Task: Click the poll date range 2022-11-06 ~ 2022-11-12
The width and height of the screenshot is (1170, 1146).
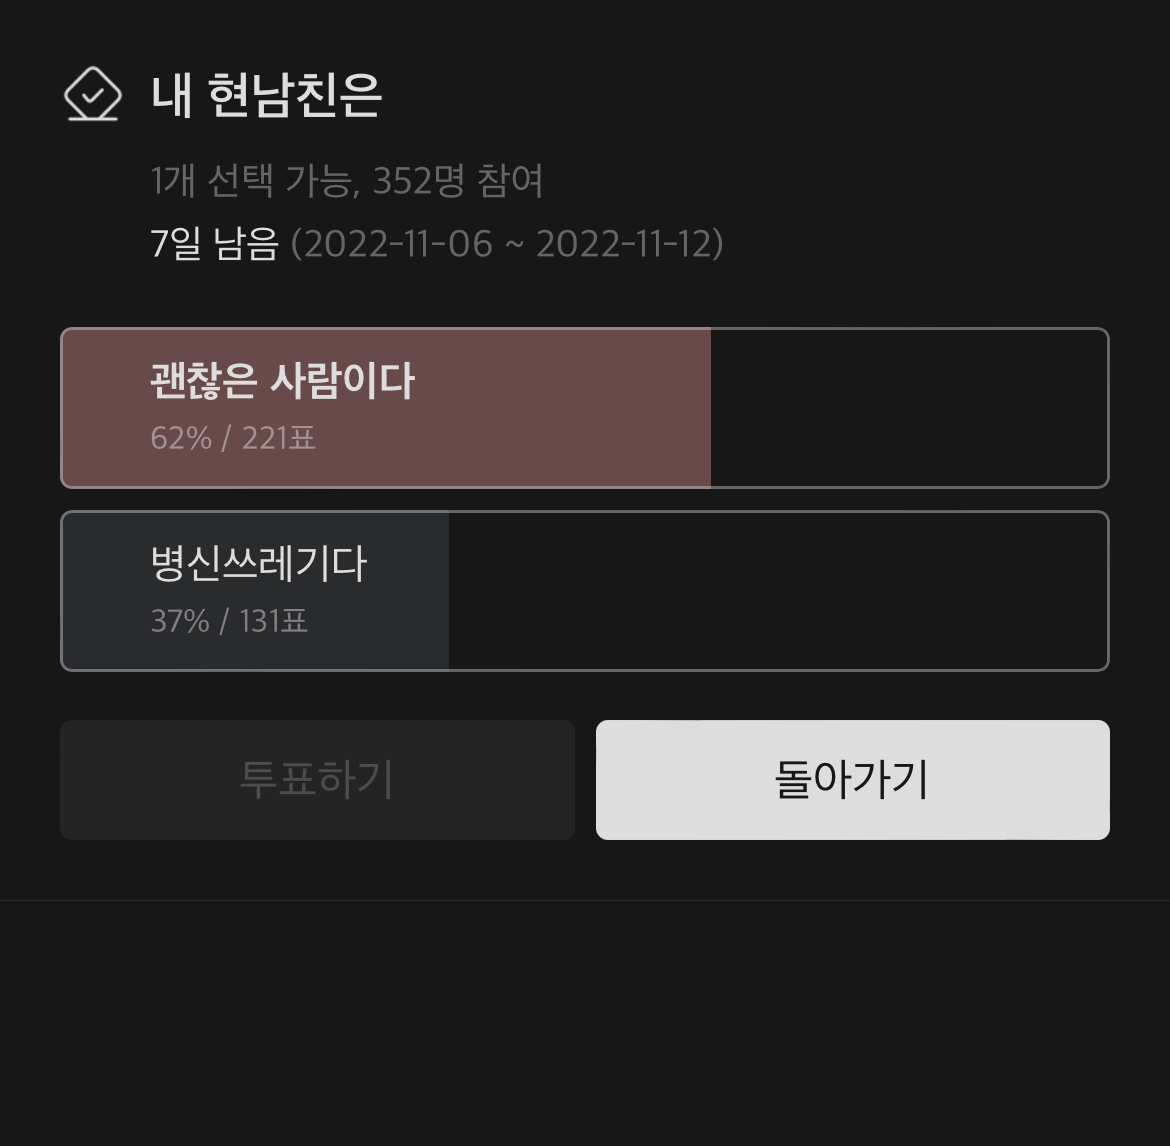Action: (x=507, y=244)
